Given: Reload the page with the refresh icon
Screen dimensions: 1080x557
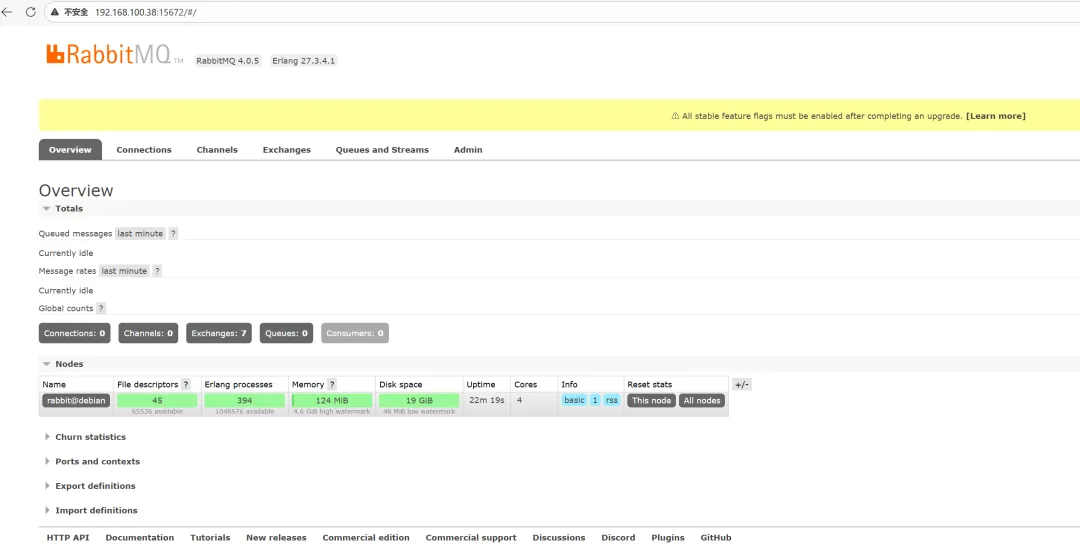Looking at the screenshot, I should click(30, 12).
